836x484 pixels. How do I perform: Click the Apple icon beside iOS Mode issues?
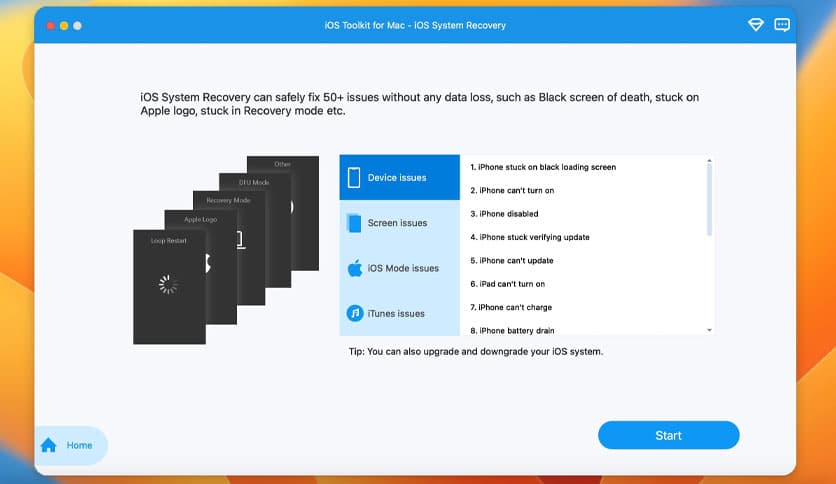(355, 268)
